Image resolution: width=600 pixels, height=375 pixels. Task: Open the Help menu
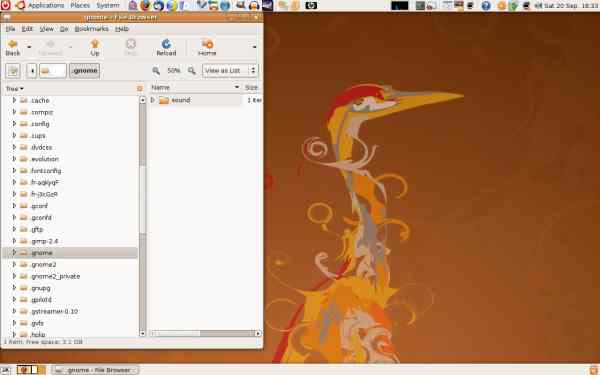(122, 29)
